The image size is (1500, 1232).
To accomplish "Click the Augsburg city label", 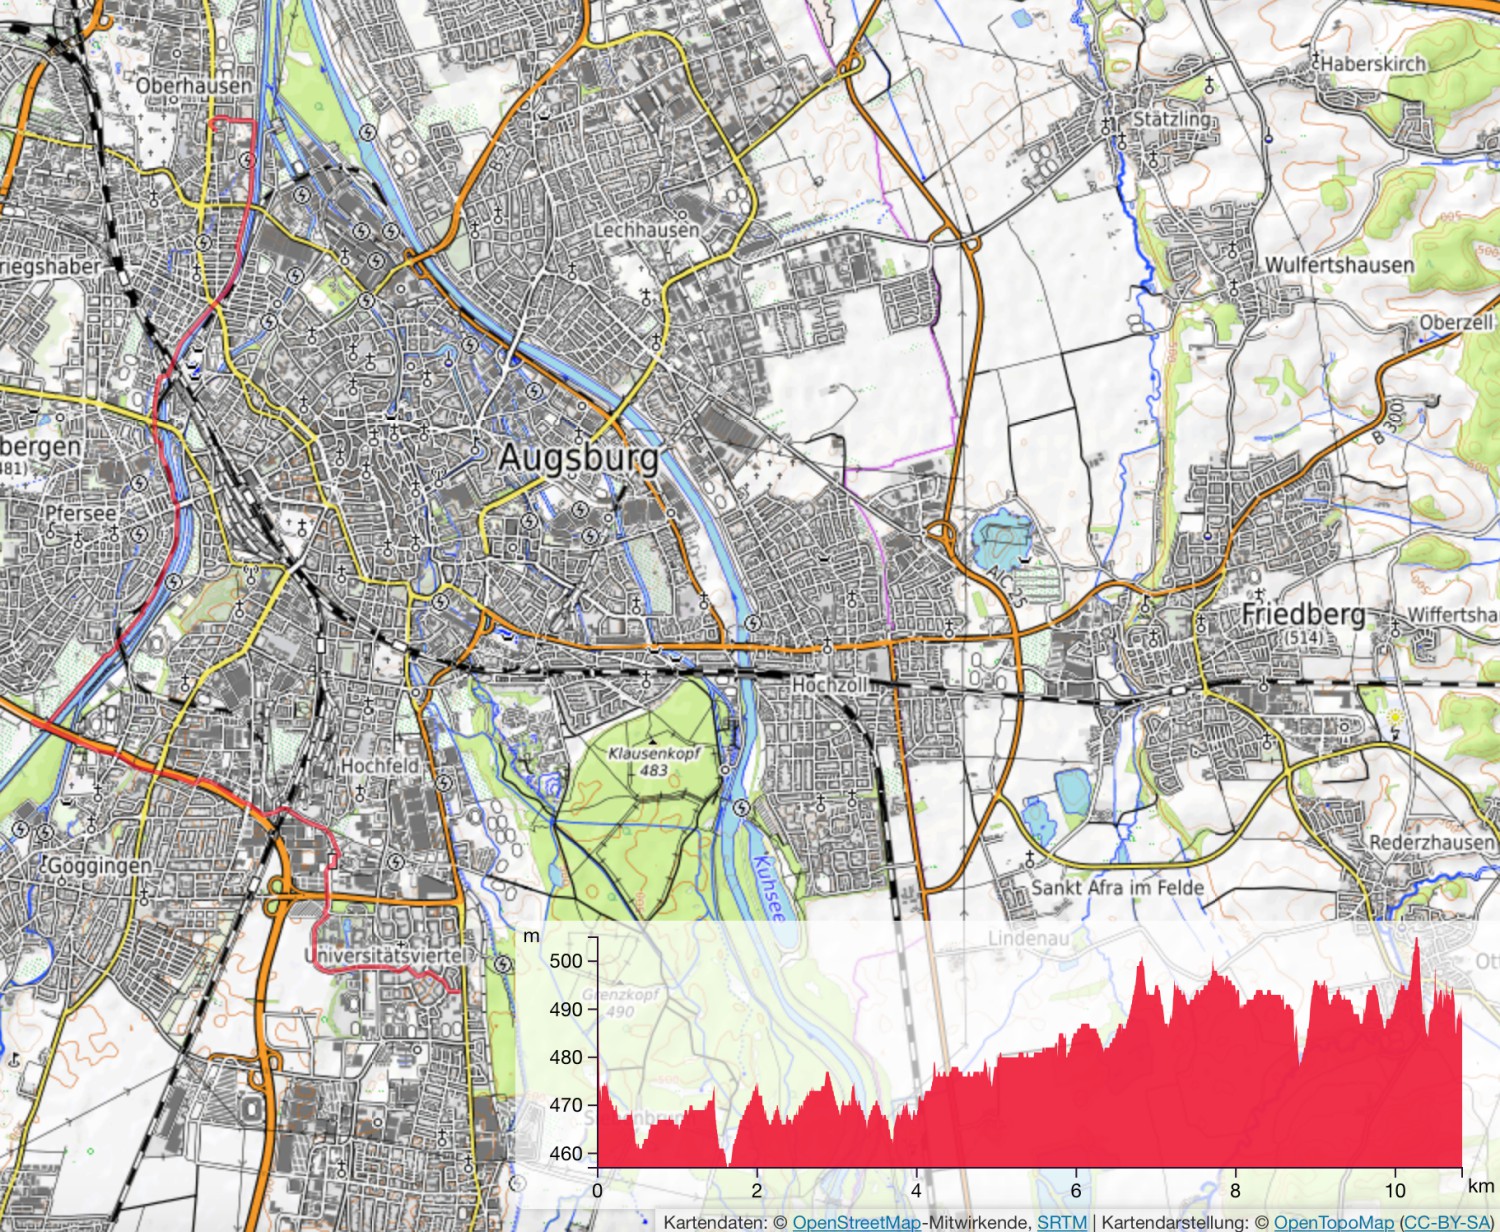I will coord(580,458).
